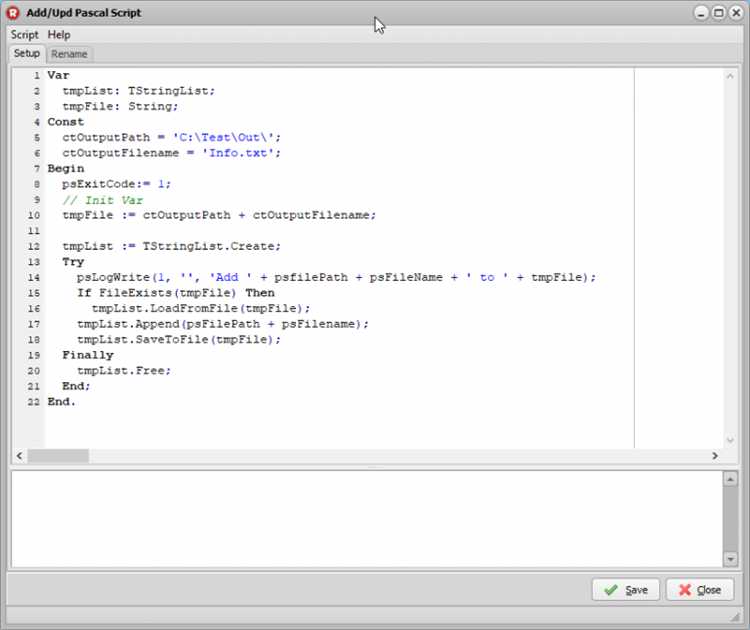Click 'tmpList.Append' line 17
Image resolution: width=750 pixels, height=630 pixels.
[x=223, y=324]
